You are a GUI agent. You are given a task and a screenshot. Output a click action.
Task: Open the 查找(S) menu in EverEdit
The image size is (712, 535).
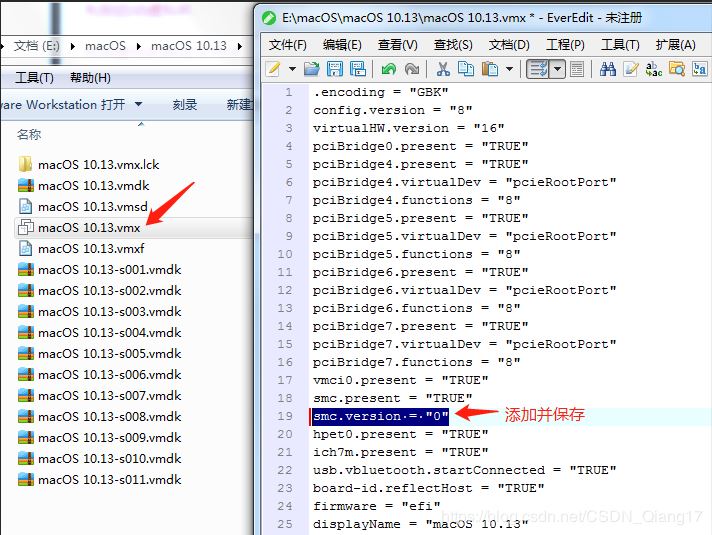[453, 44]
